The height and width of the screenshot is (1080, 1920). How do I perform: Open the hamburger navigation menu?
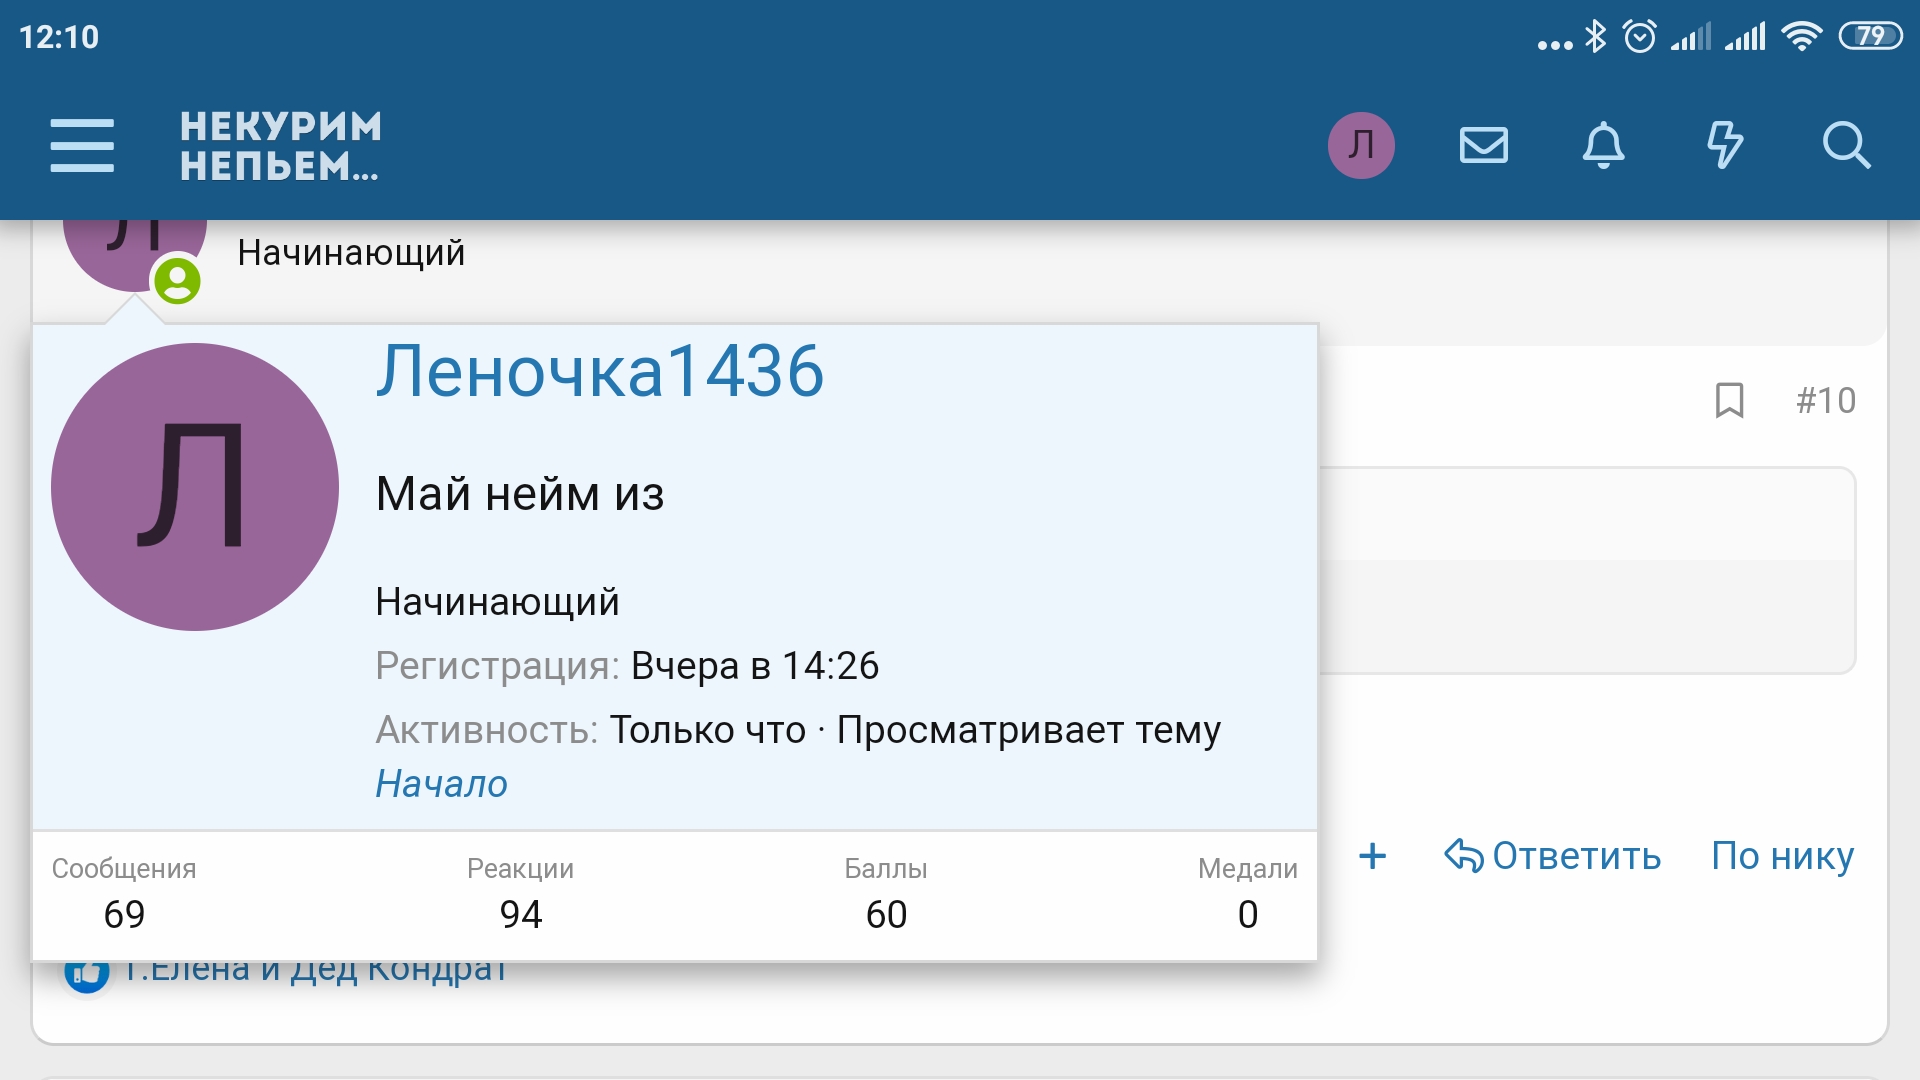(x=82, y=145)
